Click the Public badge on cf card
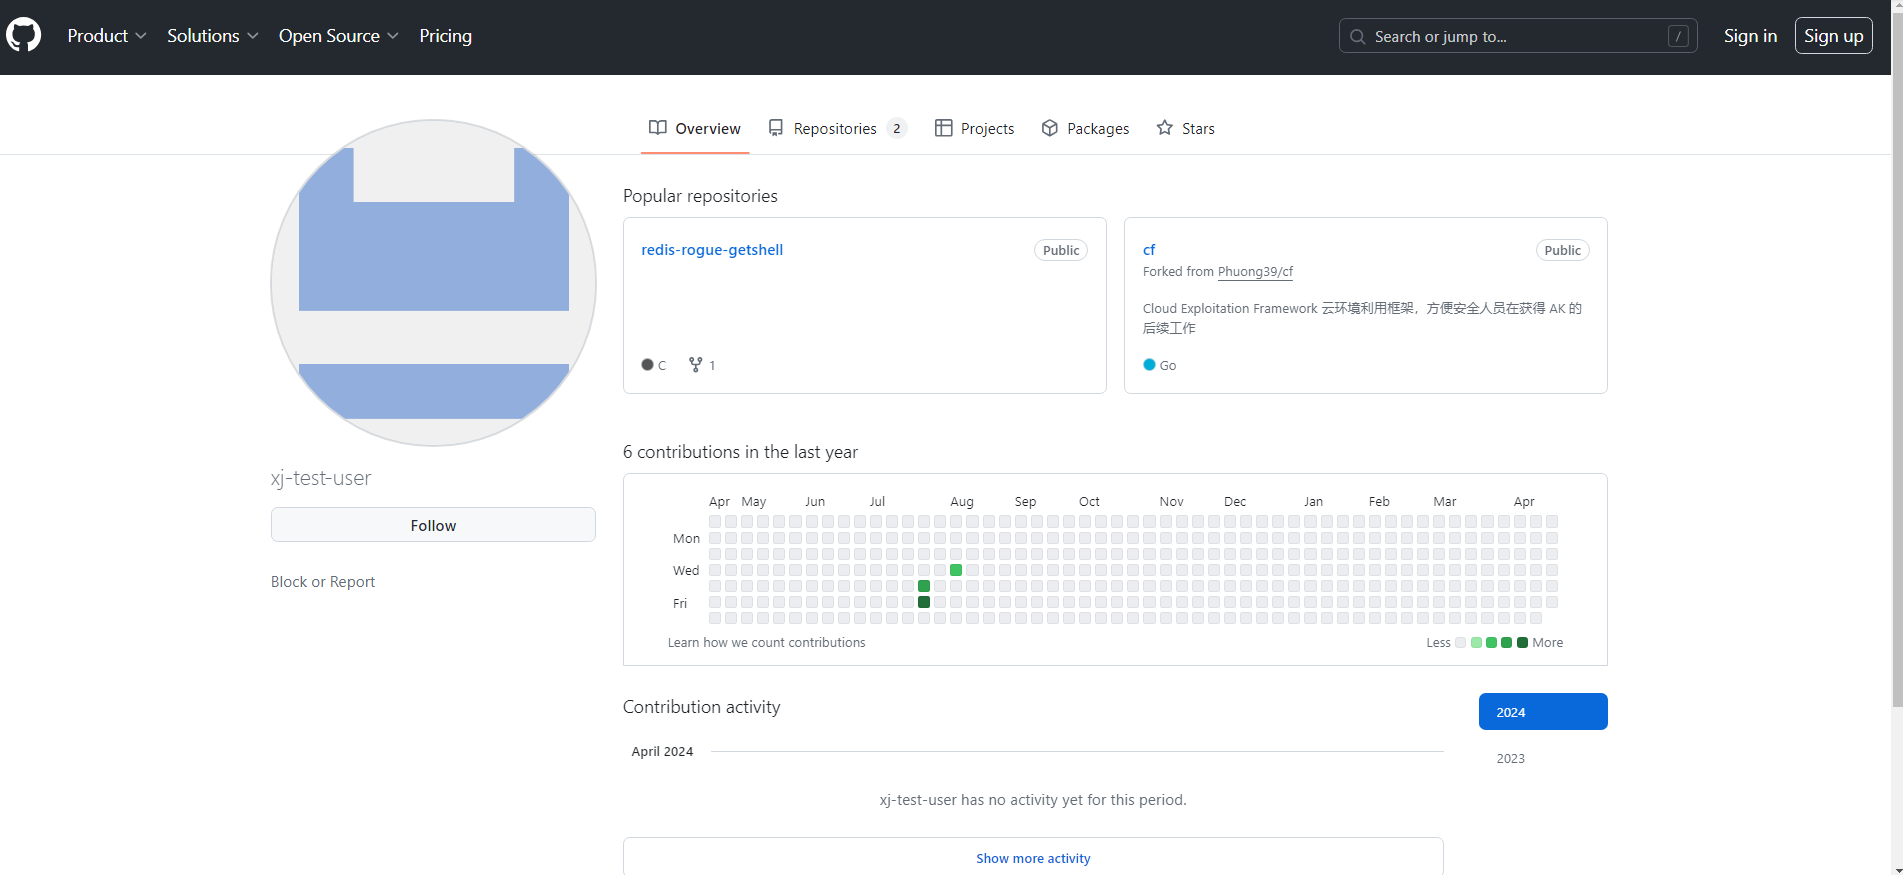Image resolution: width=1903 pixels, height=875 pixels. tap(1562, 250)
